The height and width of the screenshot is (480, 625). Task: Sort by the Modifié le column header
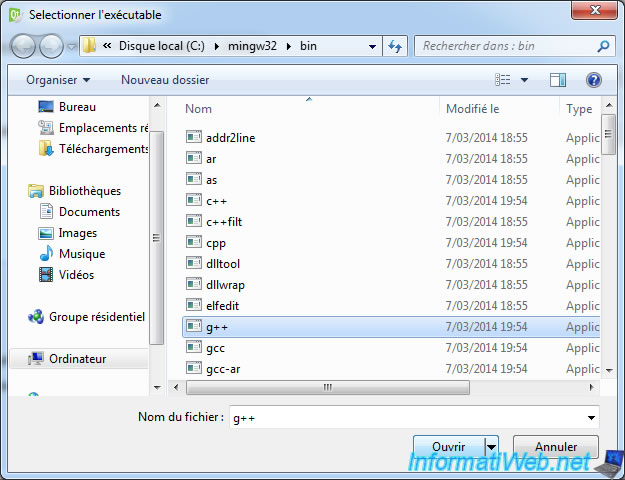472,109
